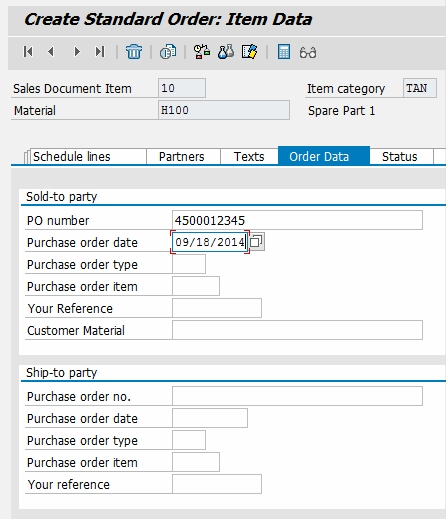
Task: Open the calculator pricing icon
Action: click(x=284, y=52)
